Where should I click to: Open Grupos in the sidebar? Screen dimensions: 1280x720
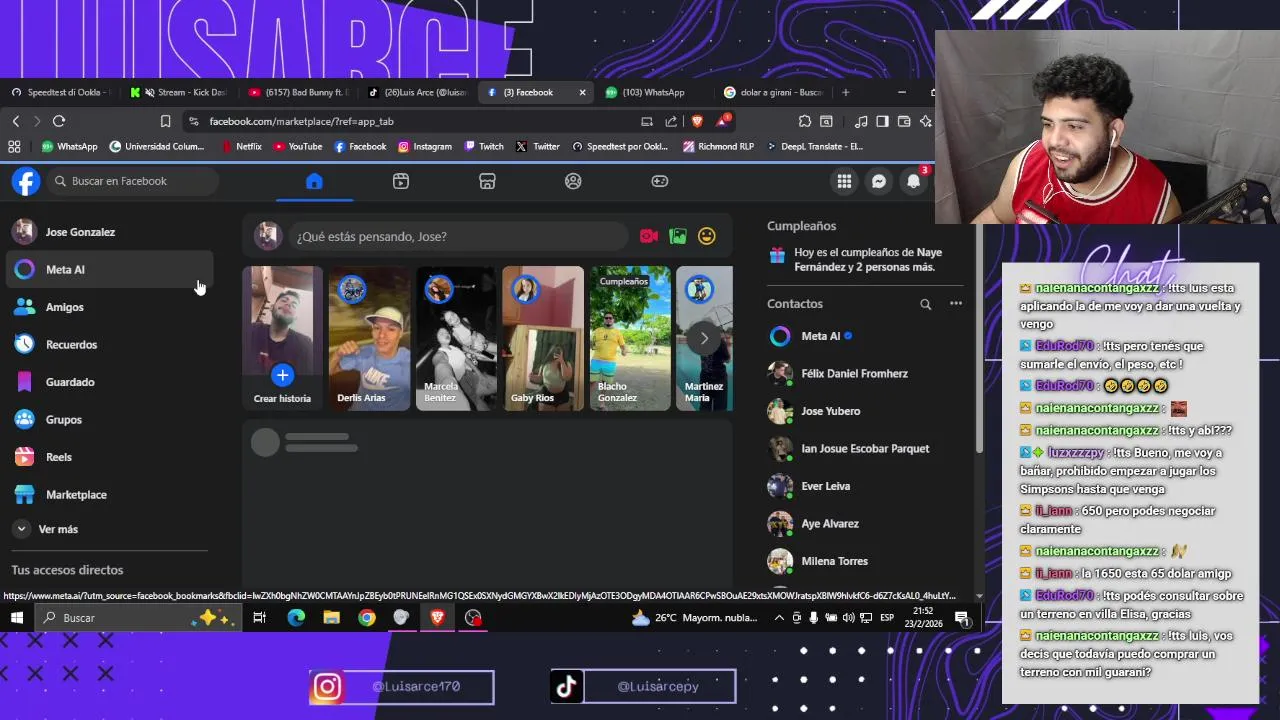point(108,420)
